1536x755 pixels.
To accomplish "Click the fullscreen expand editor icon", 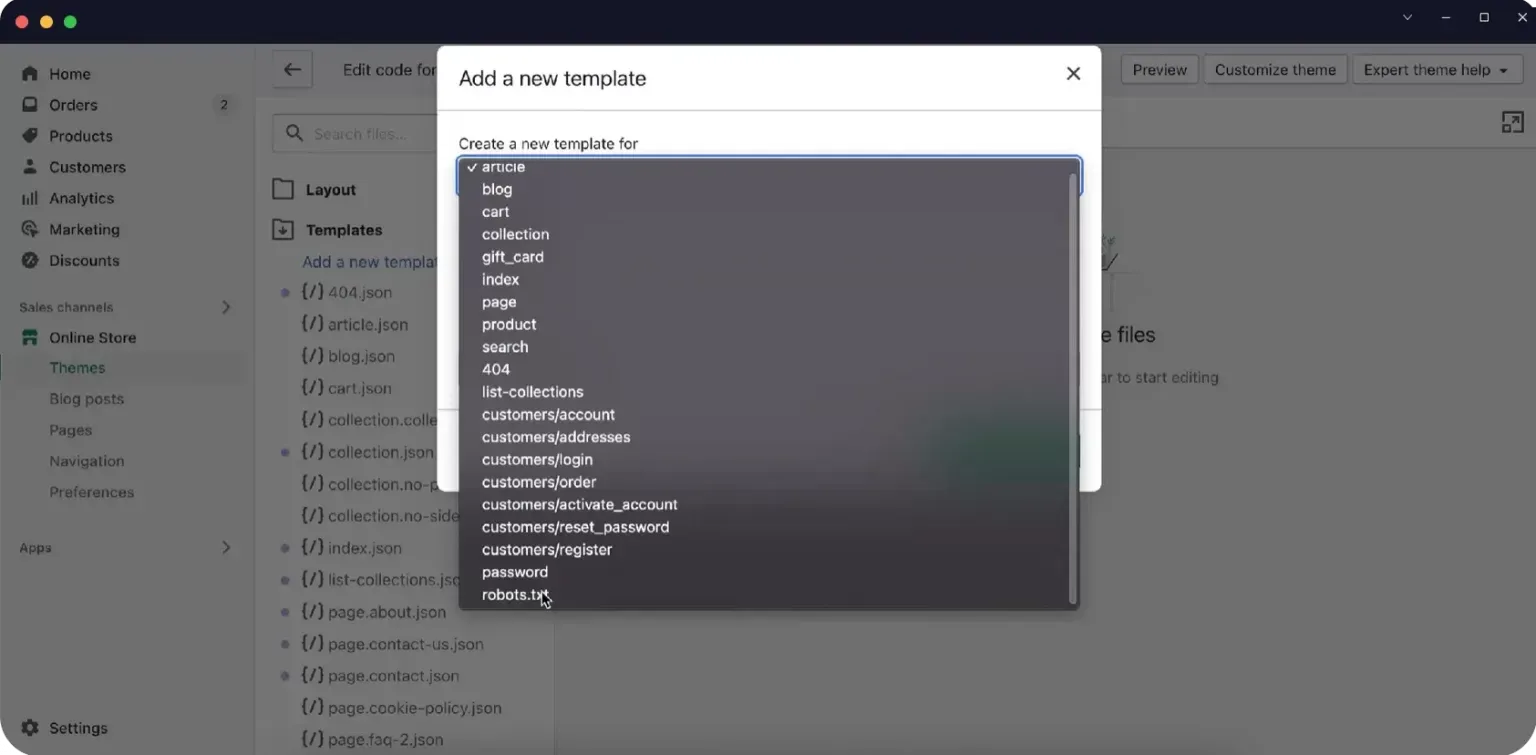I will 1512,122.
